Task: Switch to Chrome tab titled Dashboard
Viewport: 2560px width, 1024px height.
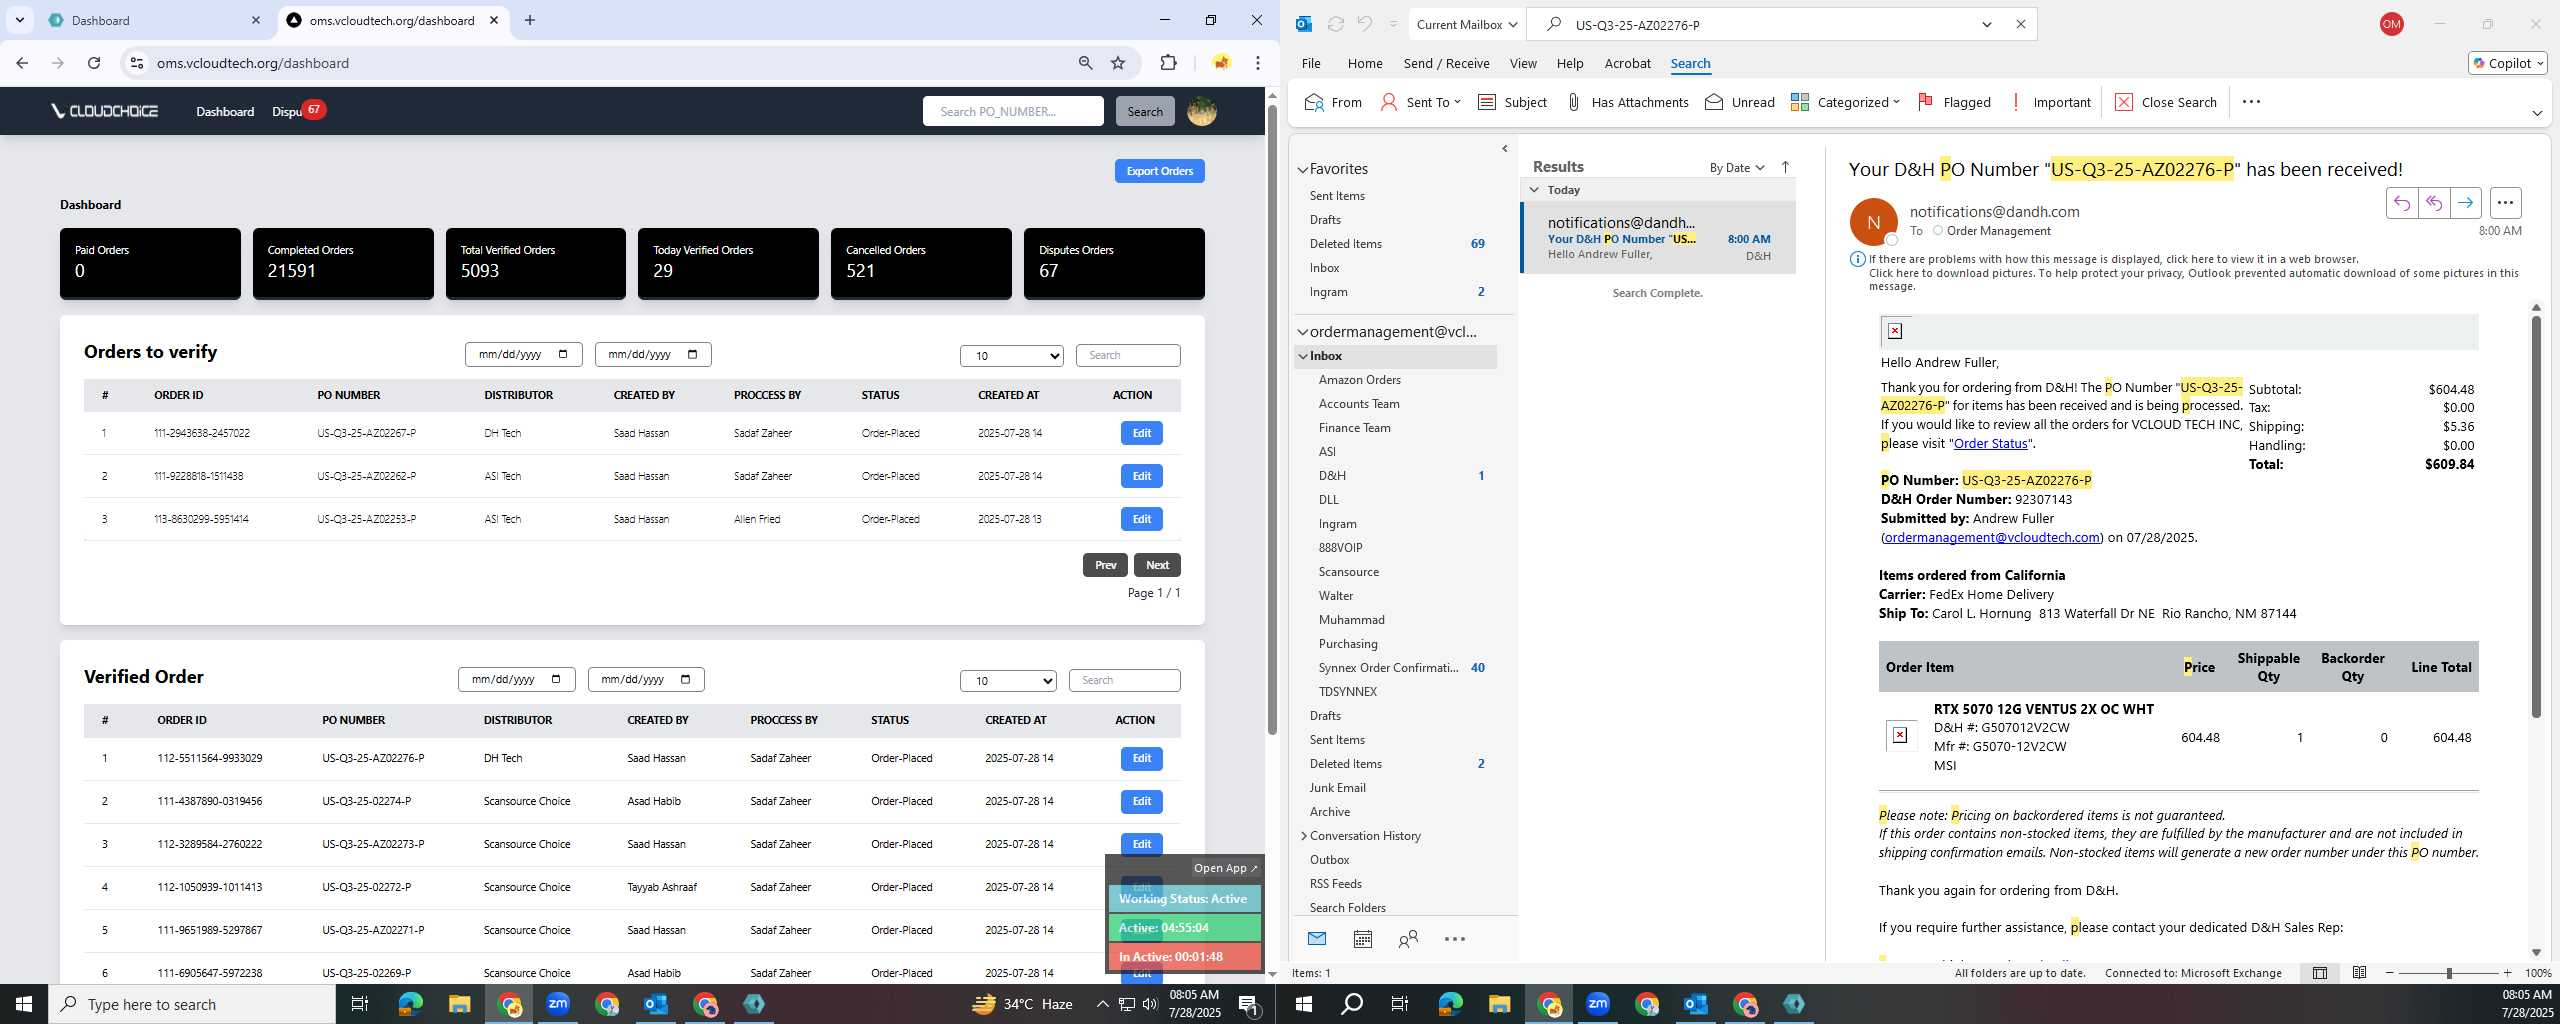Action: (x=154, y=20)
